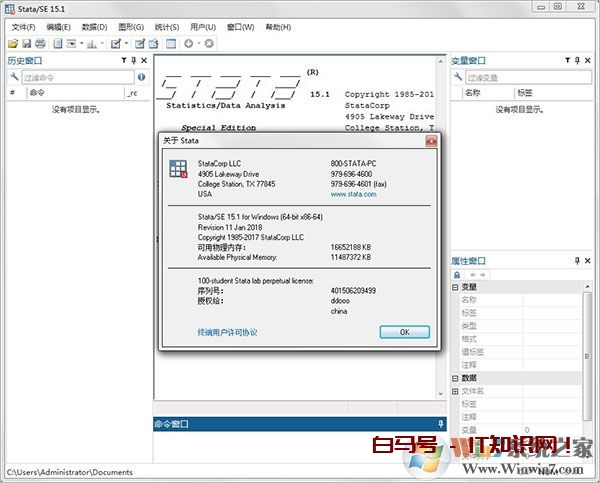The height and width of the screenshot is (483, 600).
Task: Click the wrench icon in 历史窗口 filter
Action: [16, 77]
